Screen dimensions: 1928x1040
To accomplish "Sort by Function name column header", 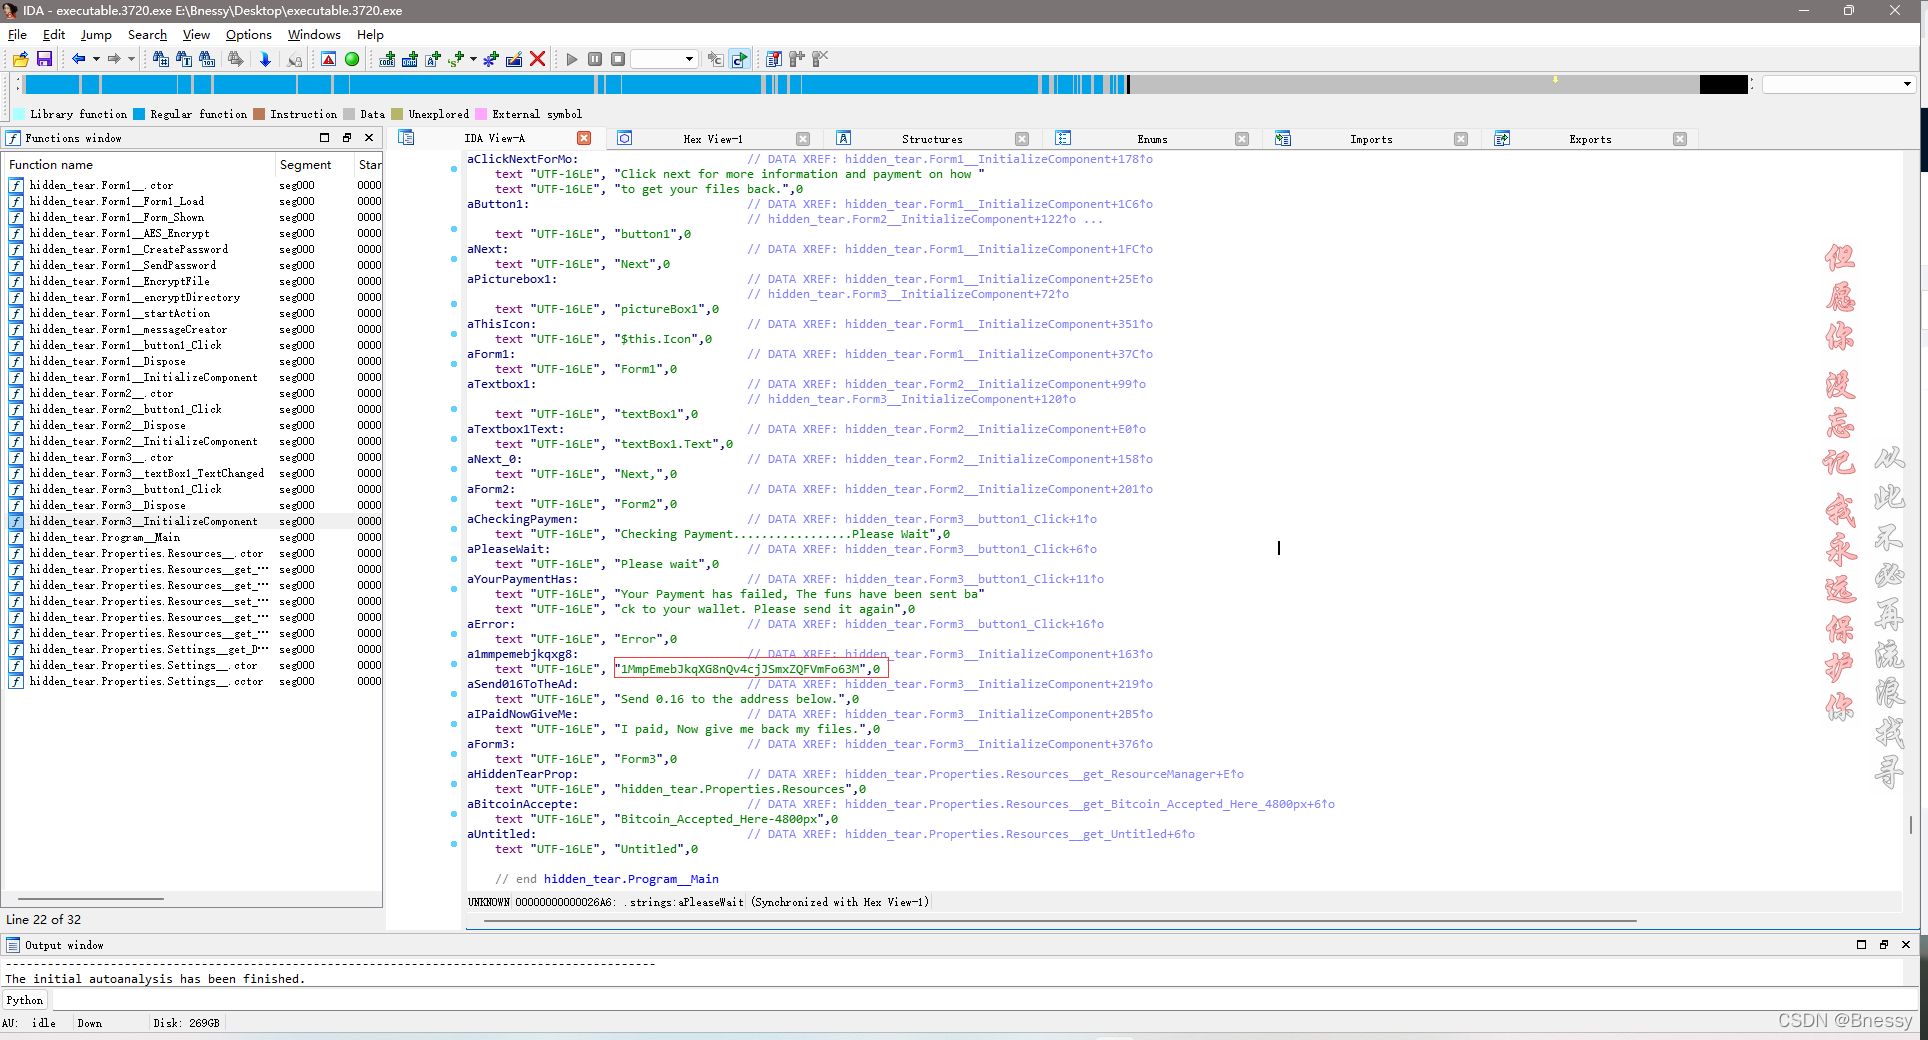I will click(139, 165).
